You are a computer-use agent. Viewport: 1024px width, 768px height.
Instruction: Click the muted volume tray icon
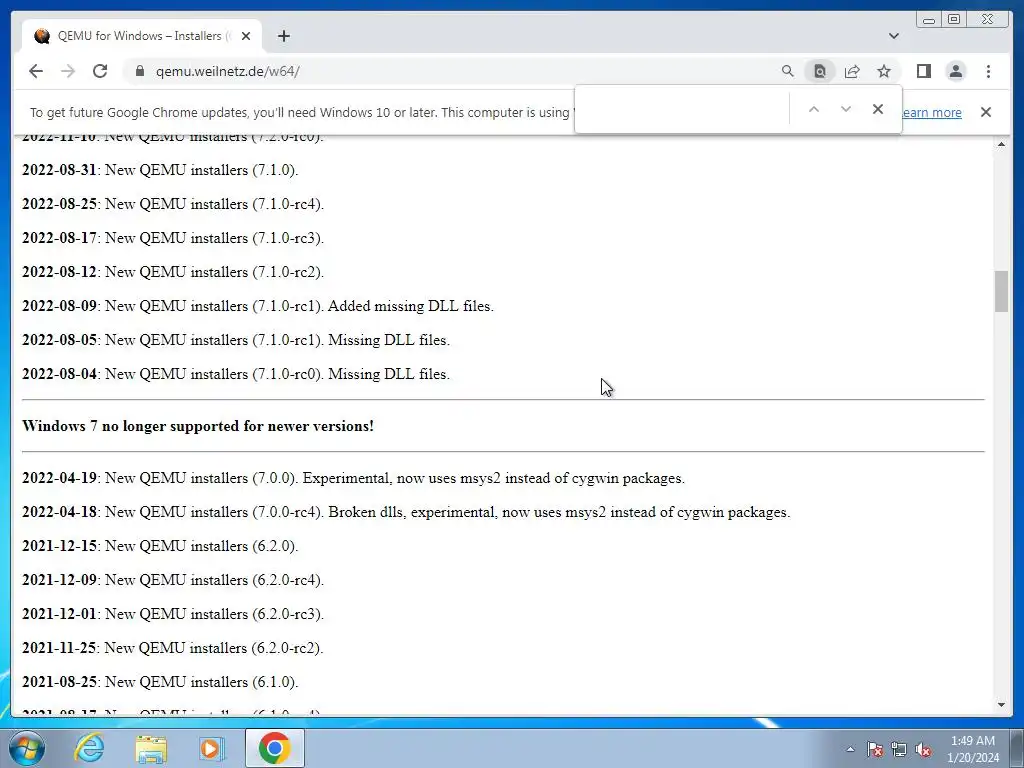[923, 749]
